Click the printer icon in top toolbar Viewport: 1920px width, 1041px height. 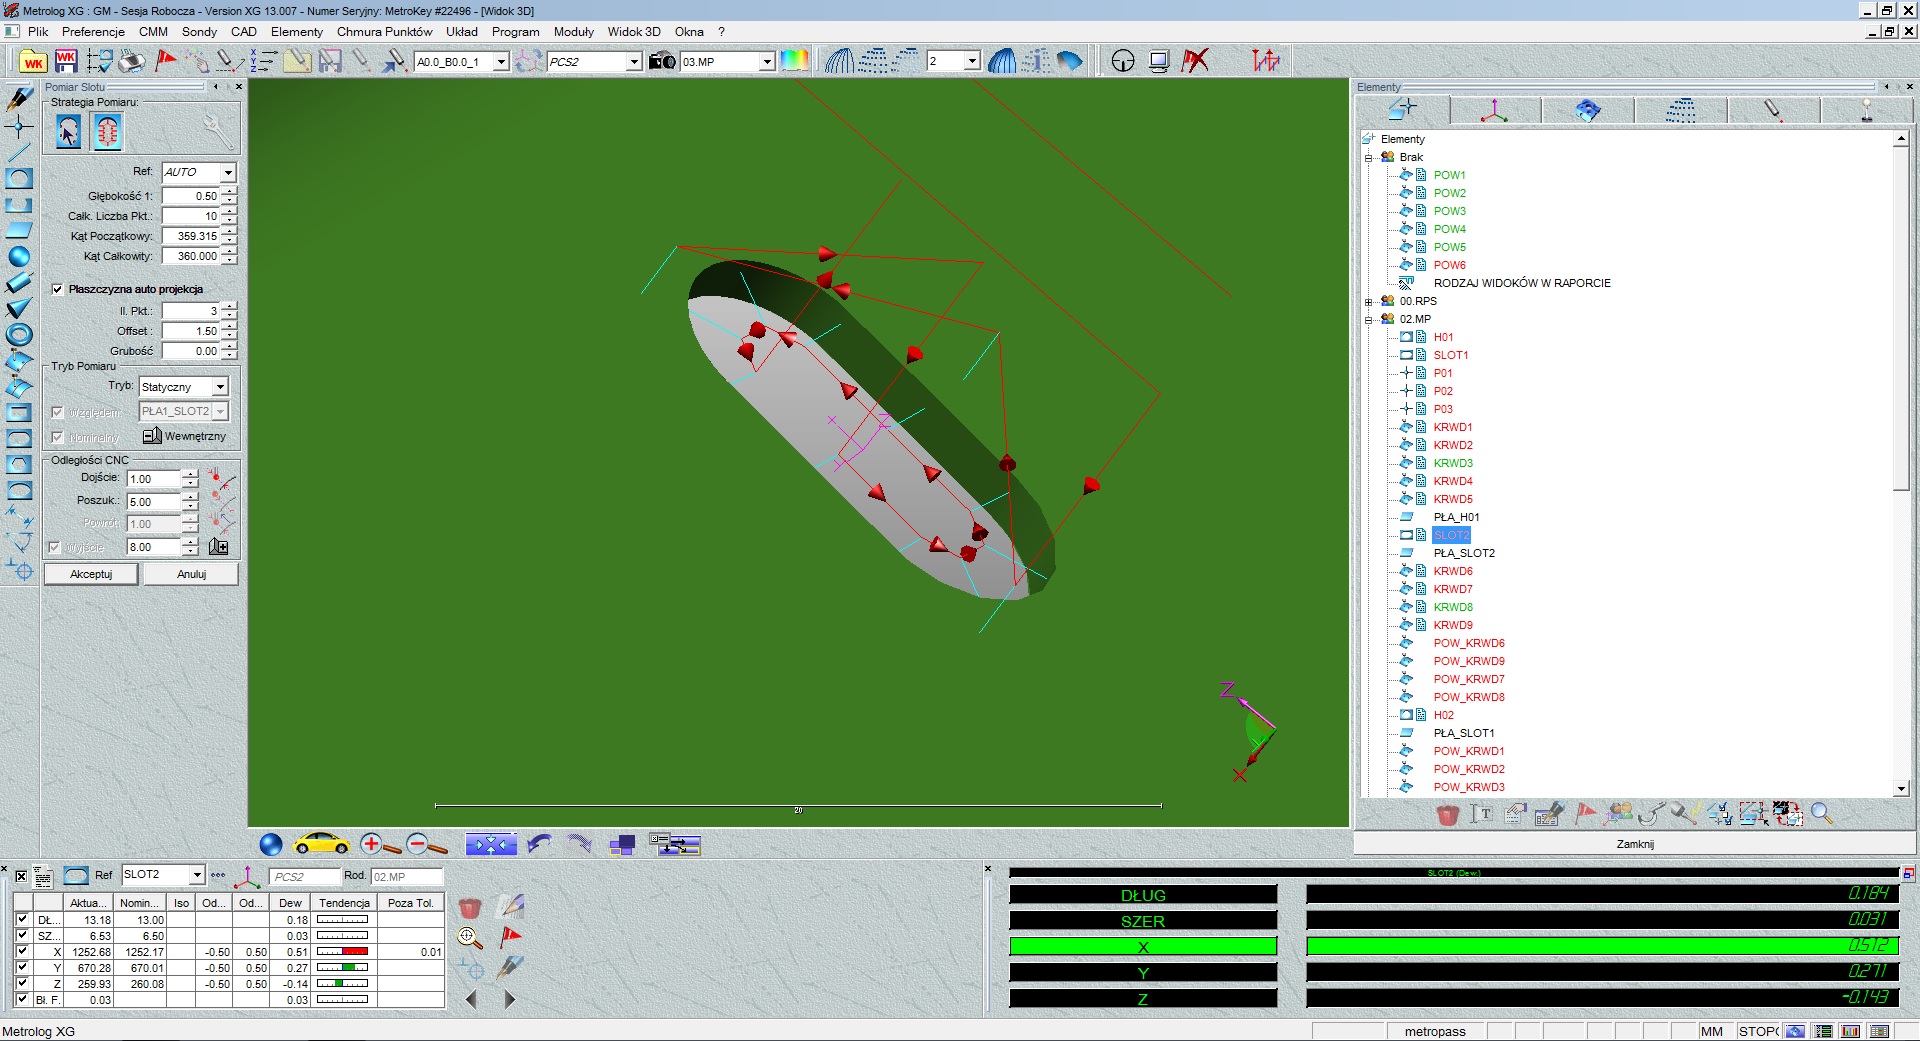pyautogui.click(x=132, y=62)
